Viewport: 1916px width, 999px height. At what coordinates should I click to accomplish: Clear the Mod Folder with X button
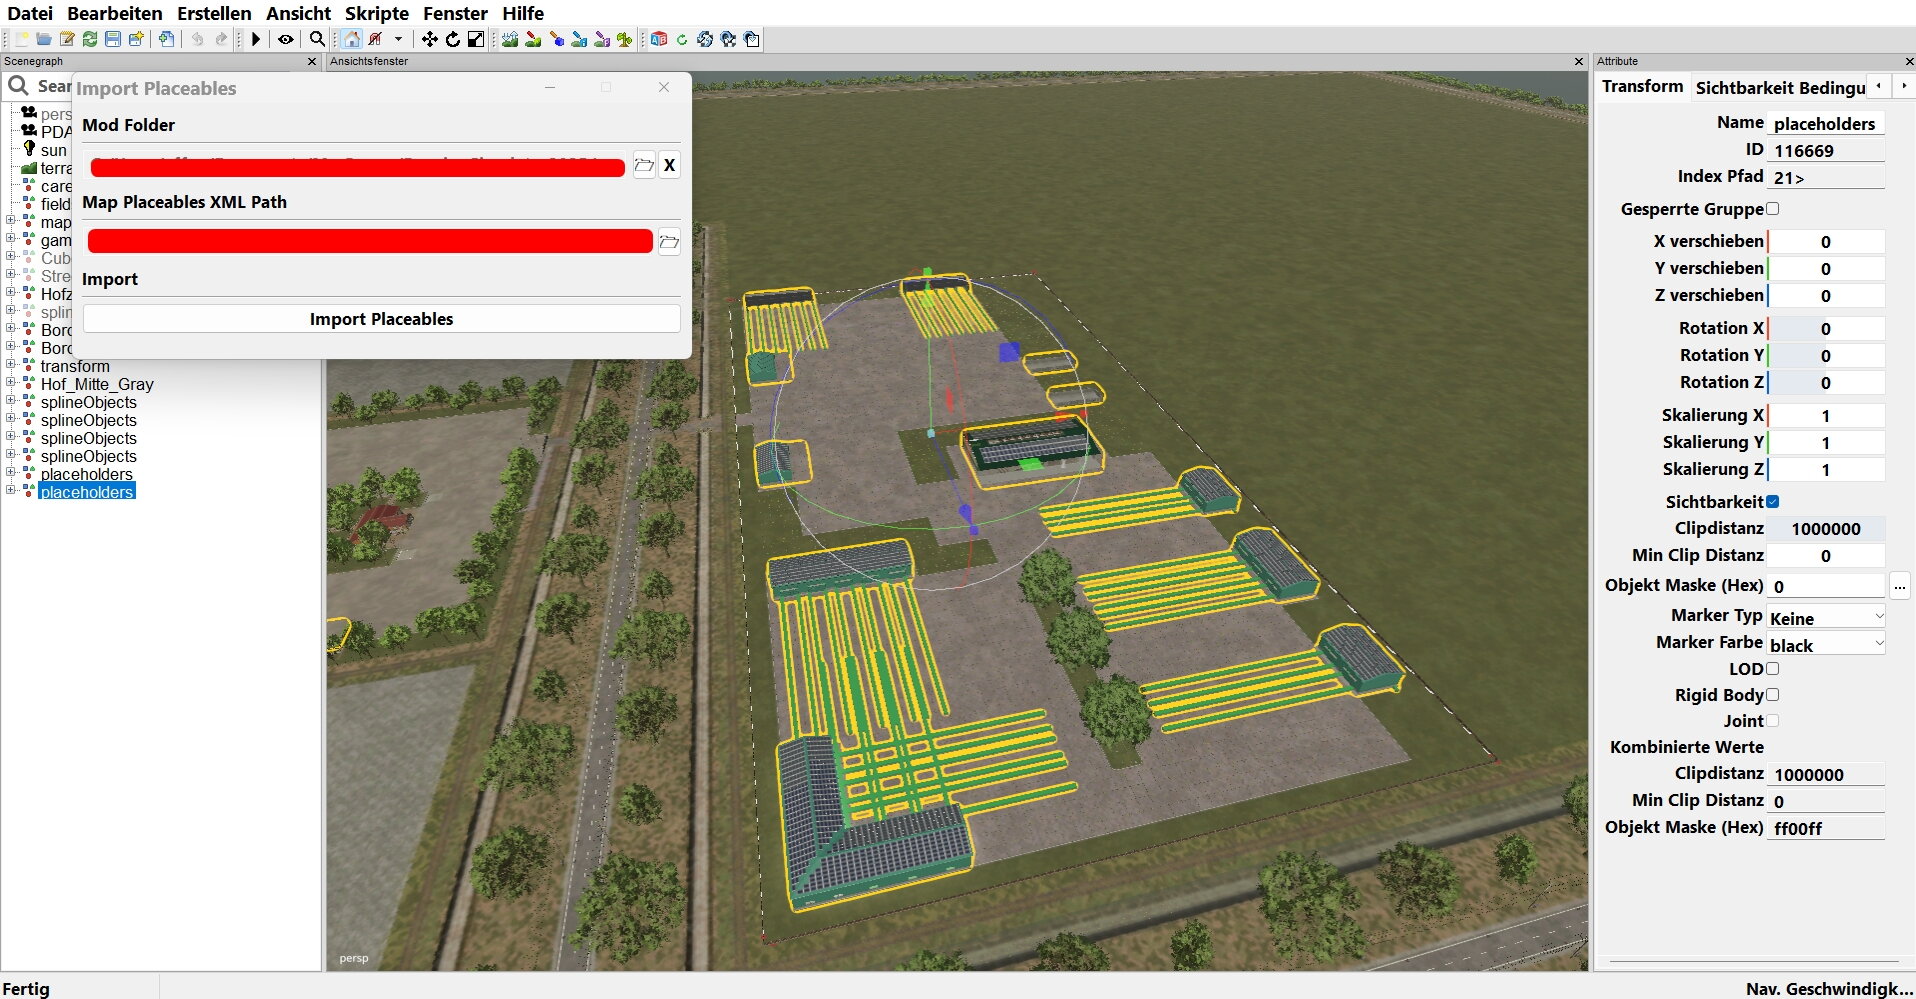(x=670, y=165)
